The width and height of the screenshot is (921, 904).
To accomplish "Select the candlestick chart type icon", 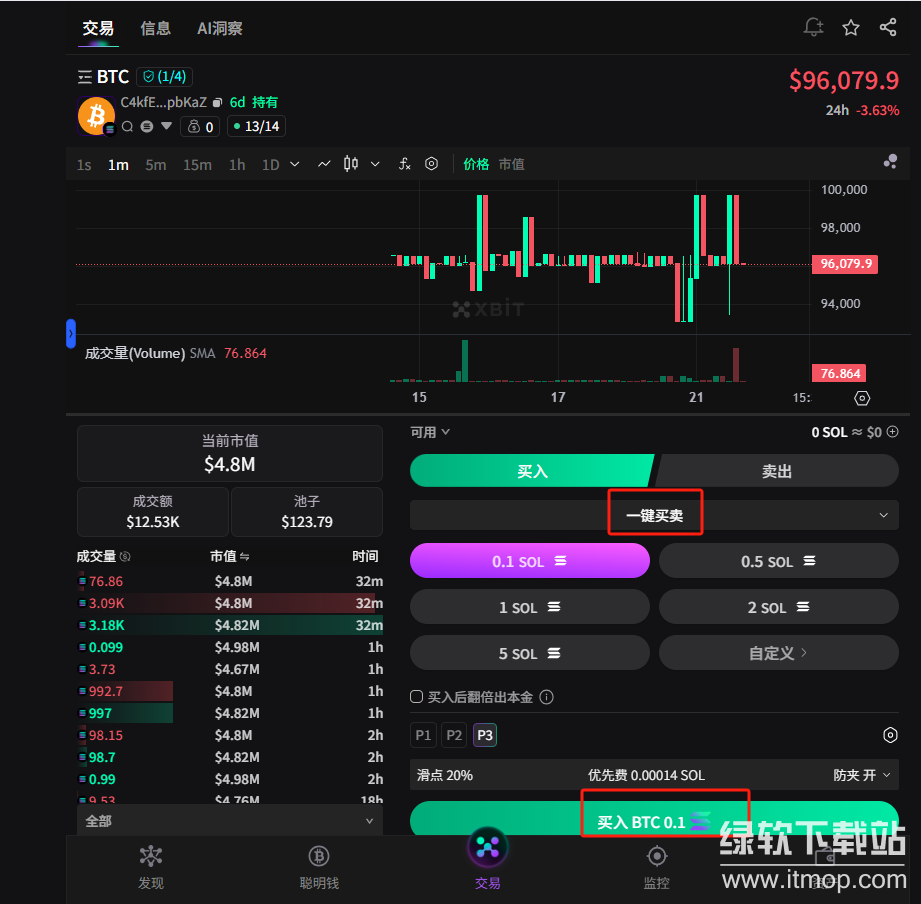I will click(350, 164).
